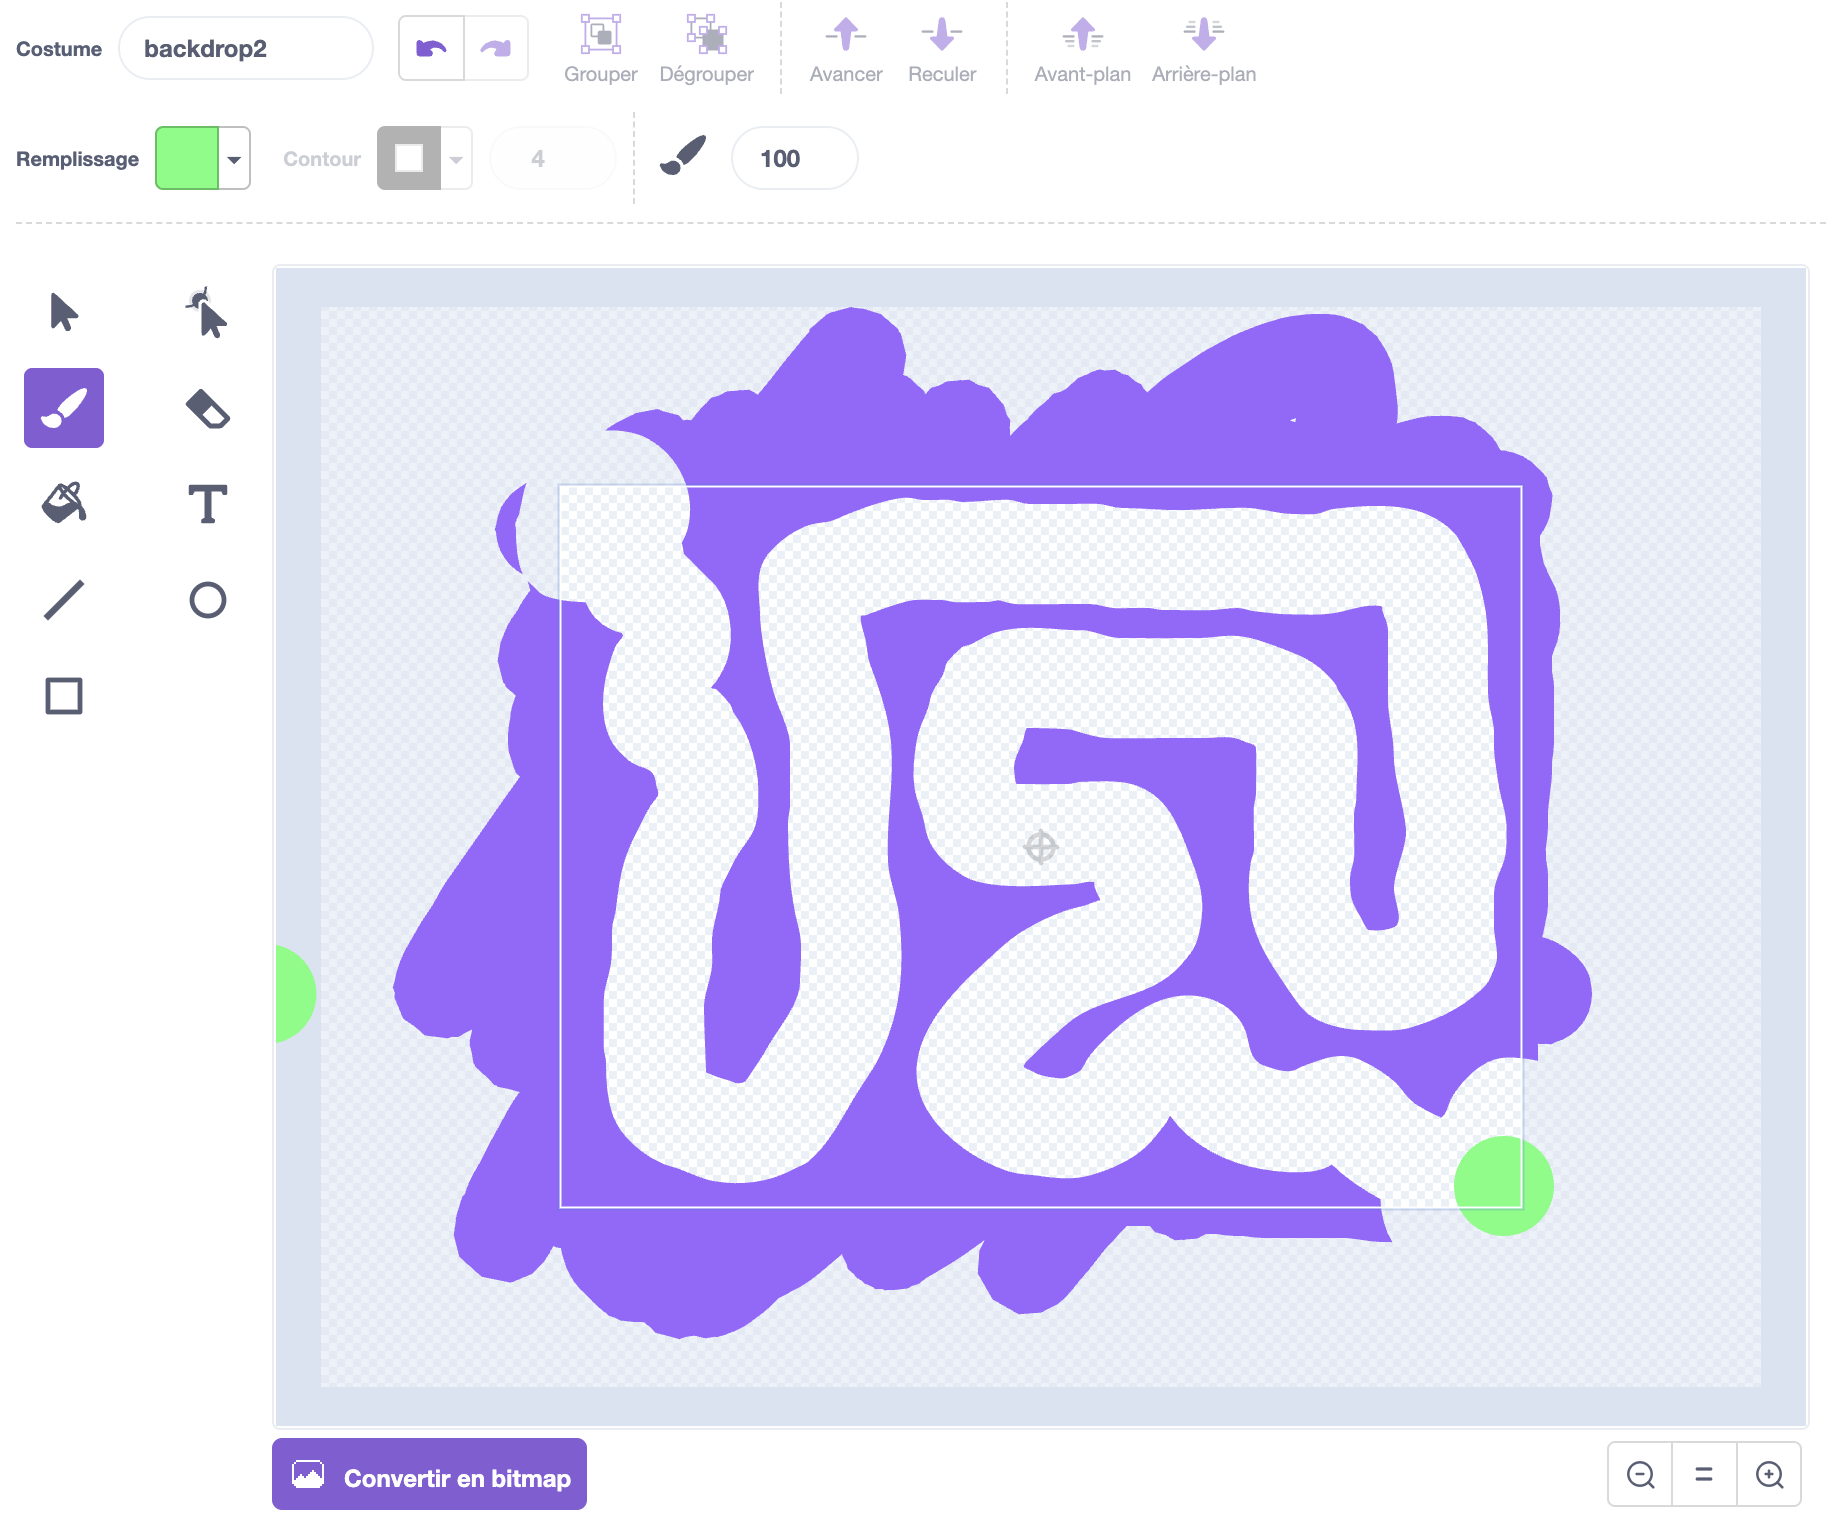Image resolution: width=1840 pixels, height=1532 pixels.
Task: Click the green half-circle at canvas left edge
Action: point(295,993)
